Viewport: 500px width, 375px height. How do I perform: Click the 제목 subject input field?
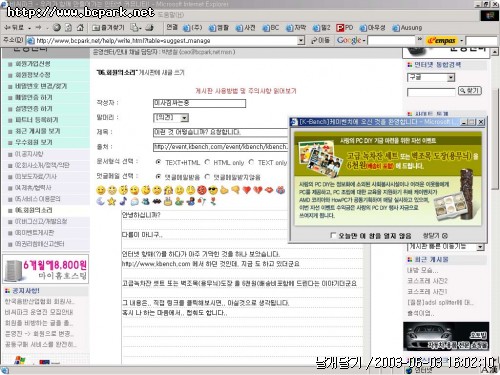coord(221,133)
